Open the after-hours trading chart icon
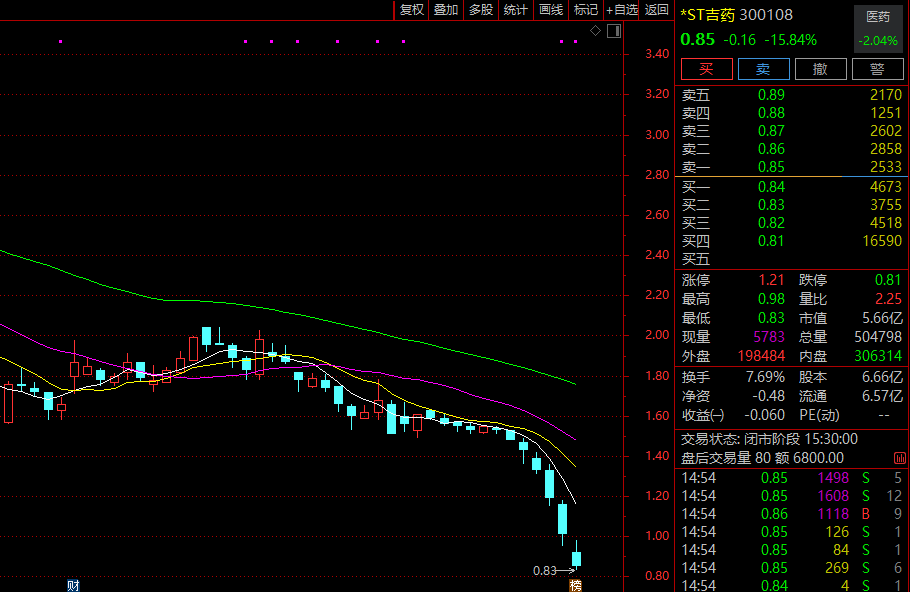 (900, 459)
